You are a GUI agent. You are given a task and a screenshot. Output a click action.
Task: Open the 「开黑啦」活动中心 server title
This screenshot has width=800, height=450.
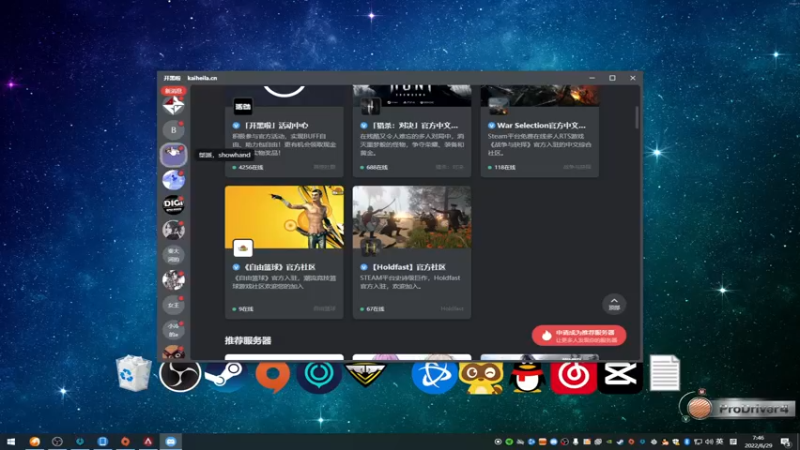pos(276,126)
